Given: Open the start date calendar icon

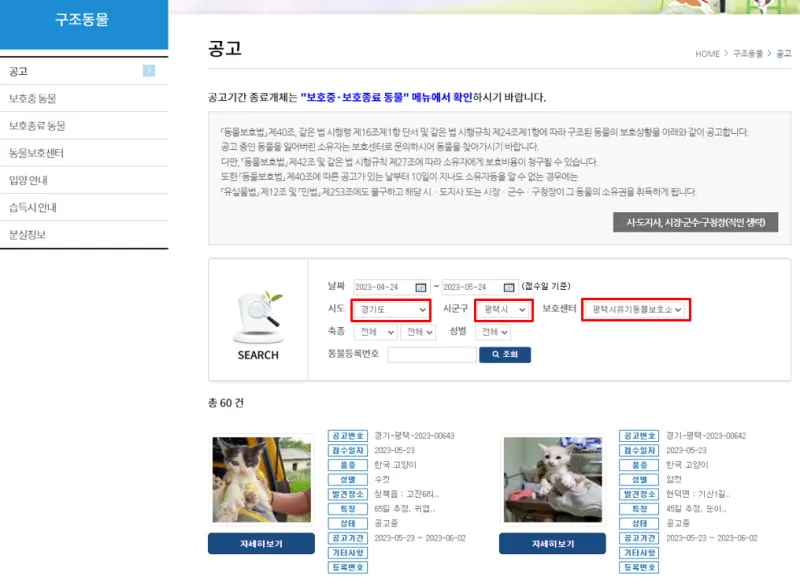Looking at the screenshot, I should tap(420, 287).
